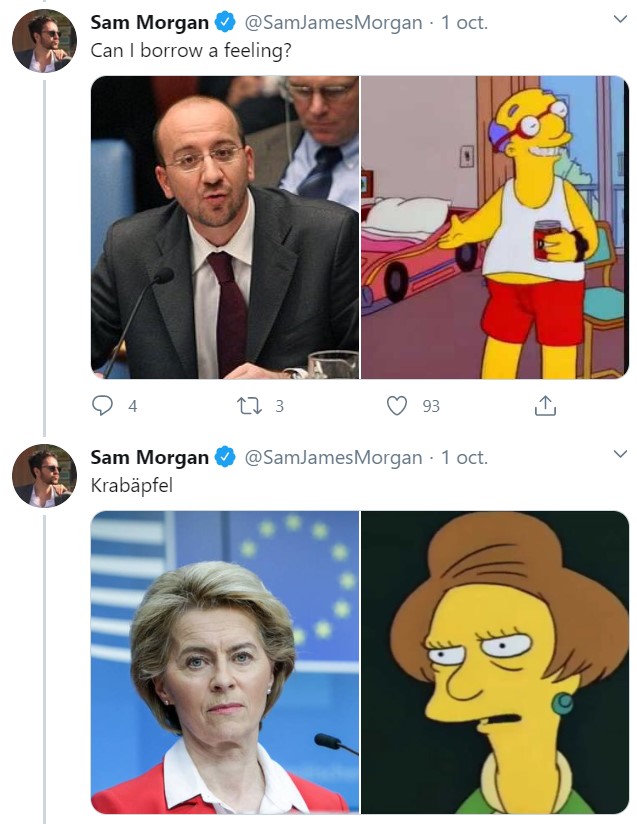The image size is (637, 824).
Task: Like the "Can I borrow a feeling?" tweet
Action: 397,406
